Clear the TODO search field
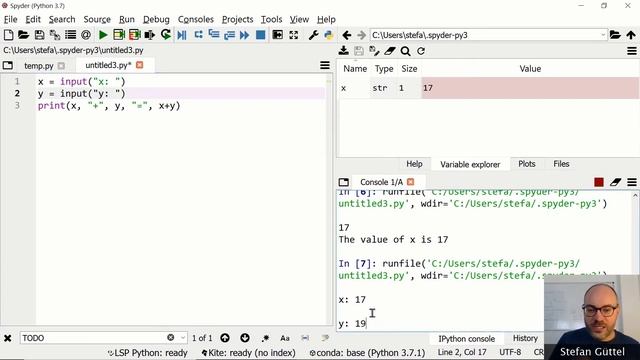Viewport: 640px width, 360px height. (171, 338)
